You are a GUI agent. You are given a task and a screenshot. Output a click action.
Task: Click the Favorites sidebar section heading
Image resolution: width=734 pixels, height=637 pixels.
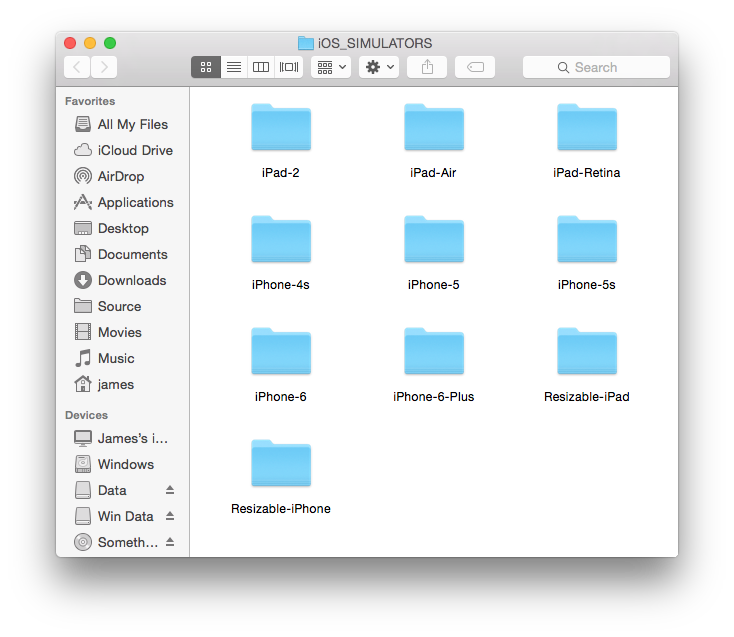[x=90, y=101]
